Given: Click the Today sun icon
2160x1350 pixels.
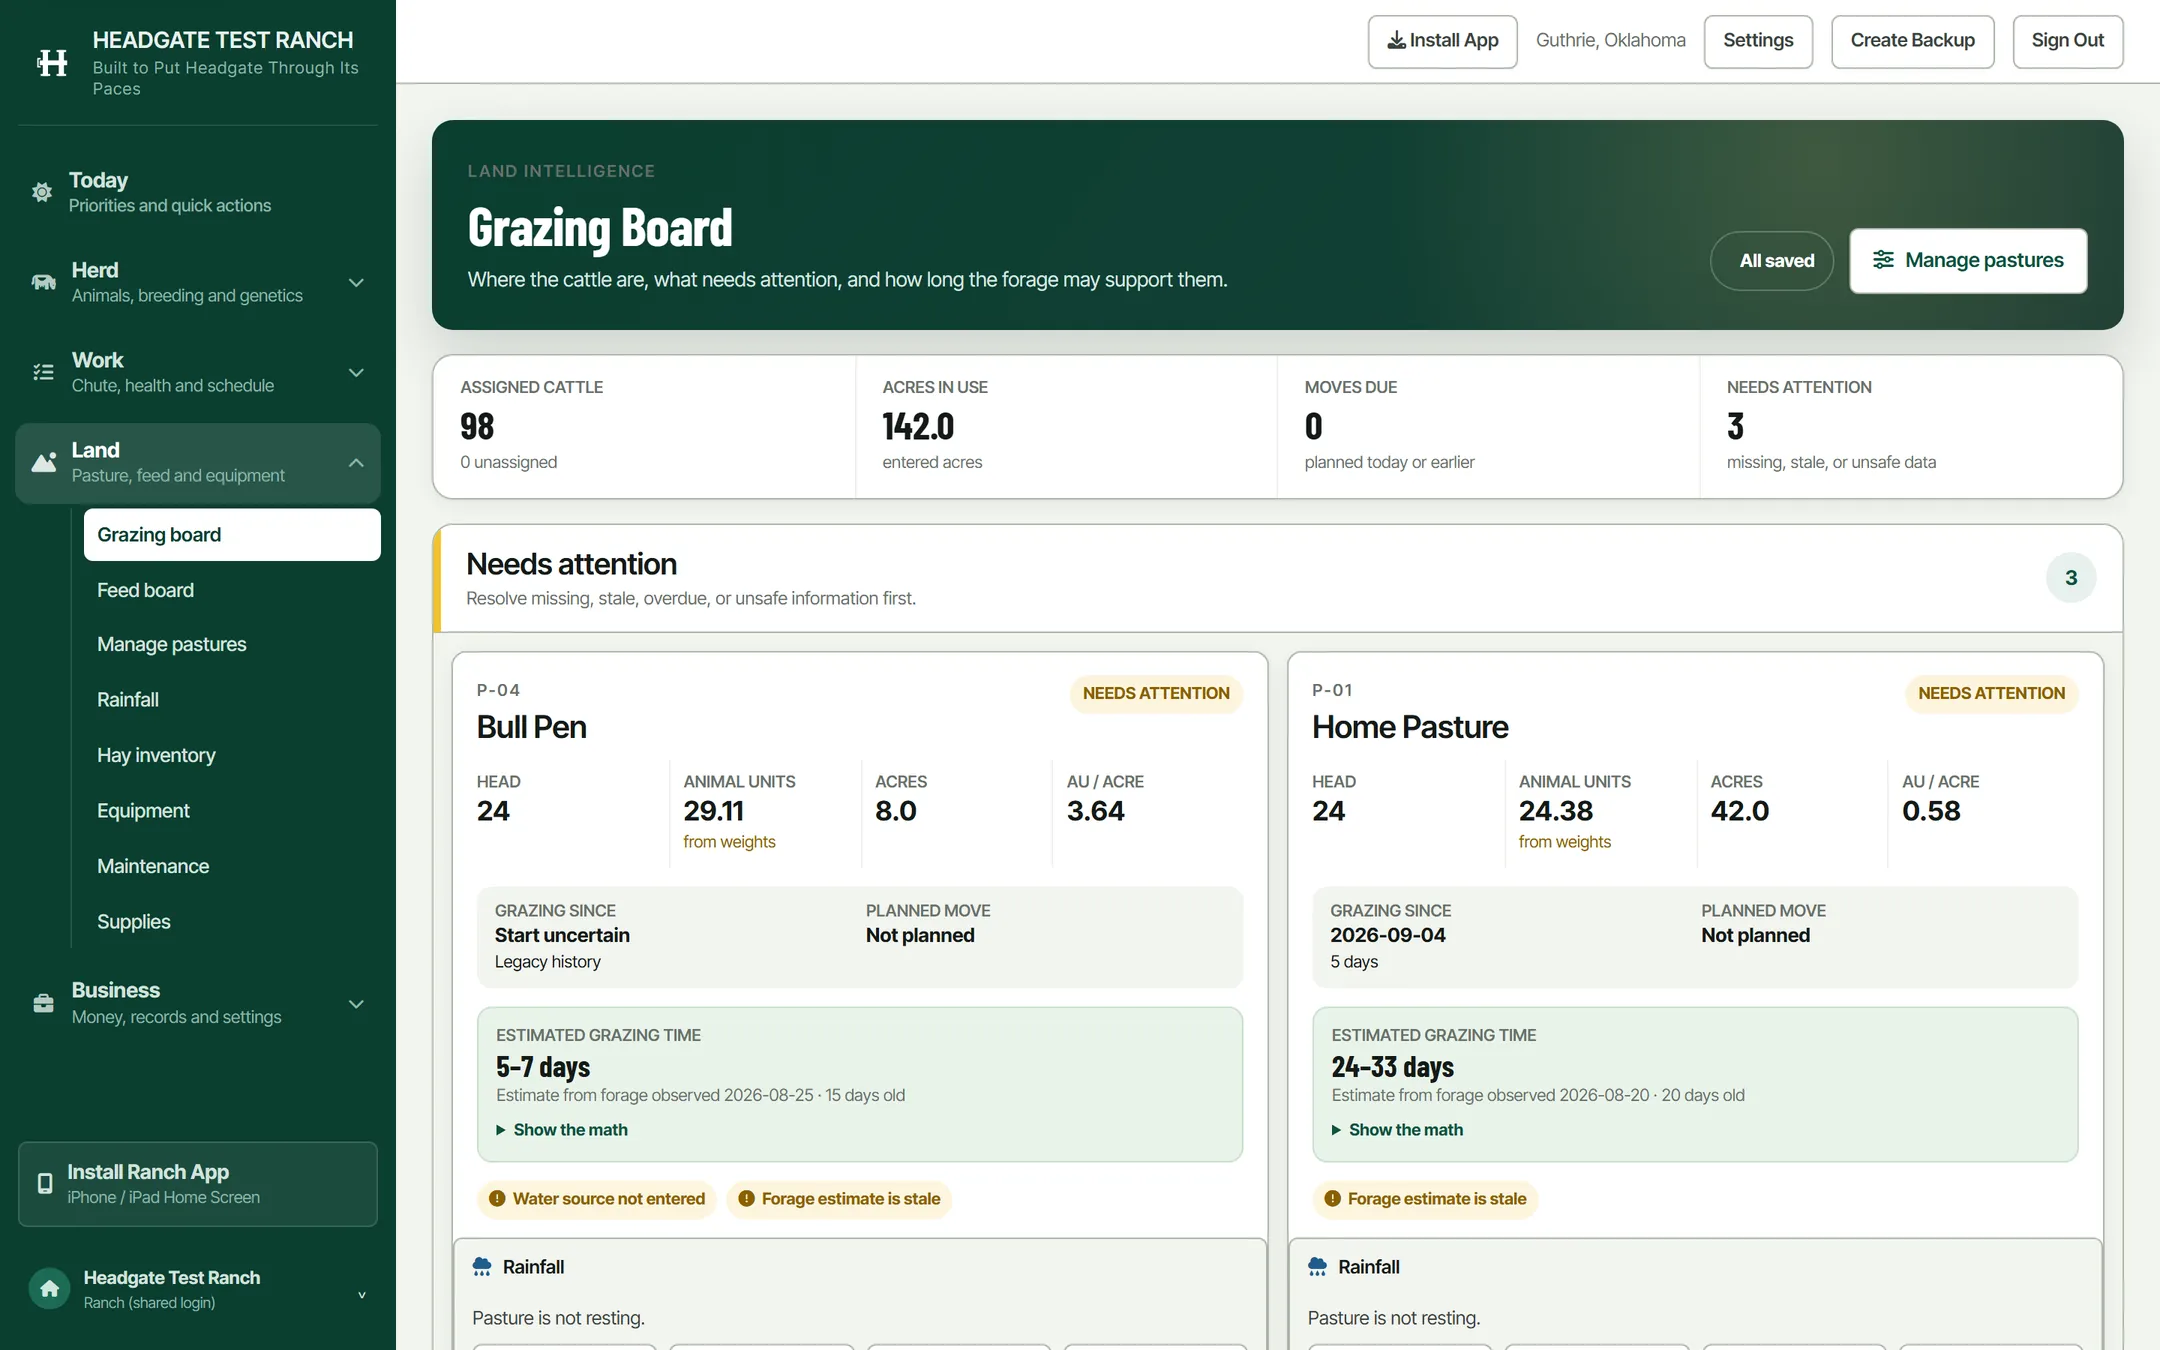Looking at the screenshot, I should pos(42,192).
